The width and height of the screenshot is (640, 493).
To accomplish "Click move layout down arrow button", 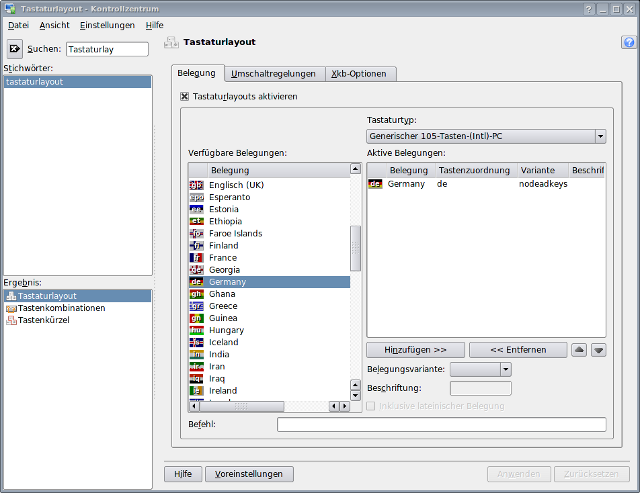I will pyautogui.click(x=599, y=350).
